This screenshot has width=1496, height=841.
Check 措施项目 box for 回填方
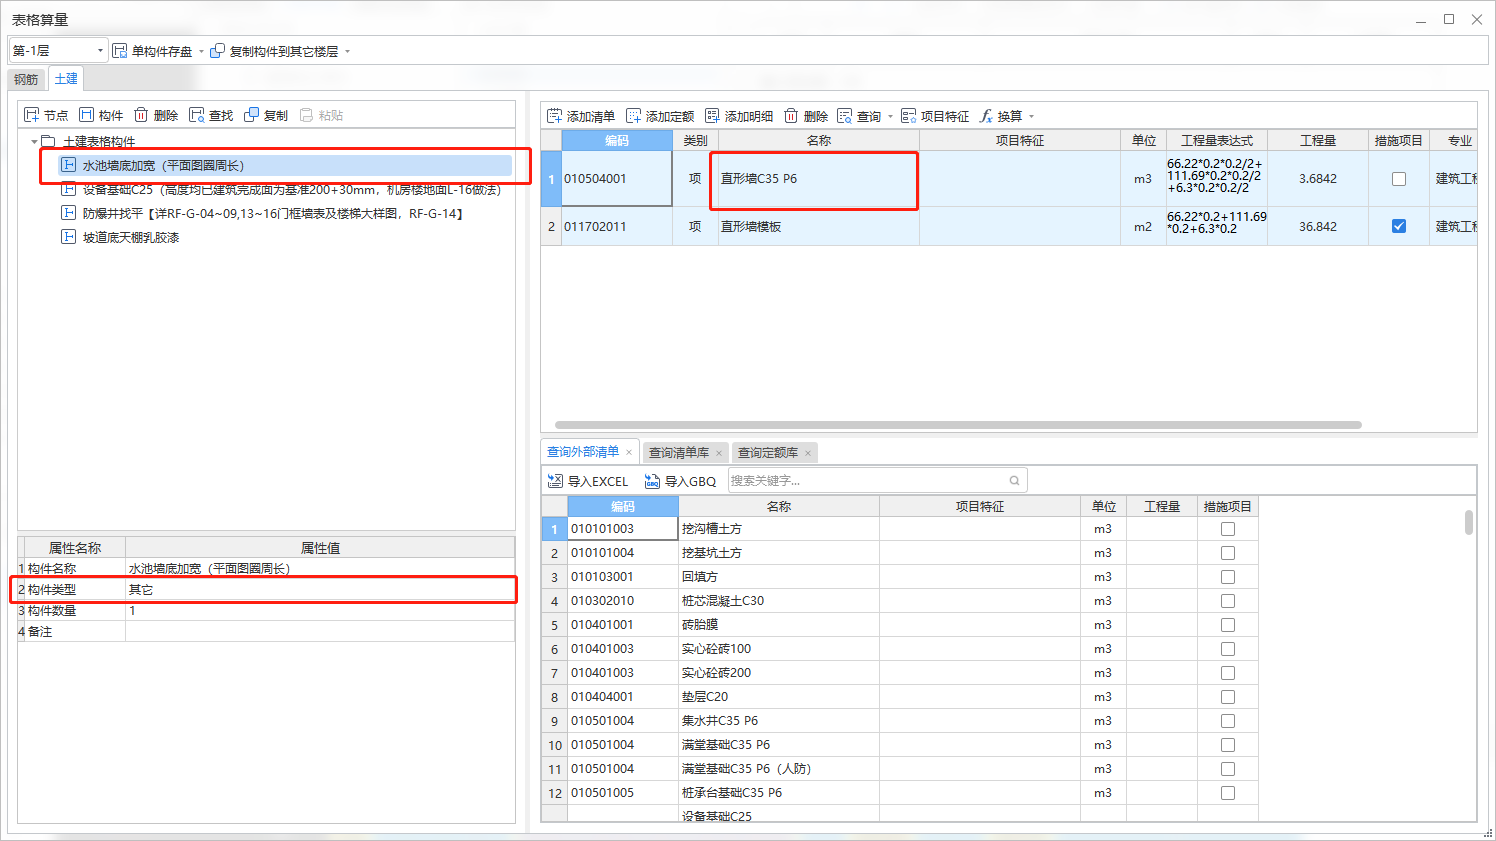point(1228,577)
